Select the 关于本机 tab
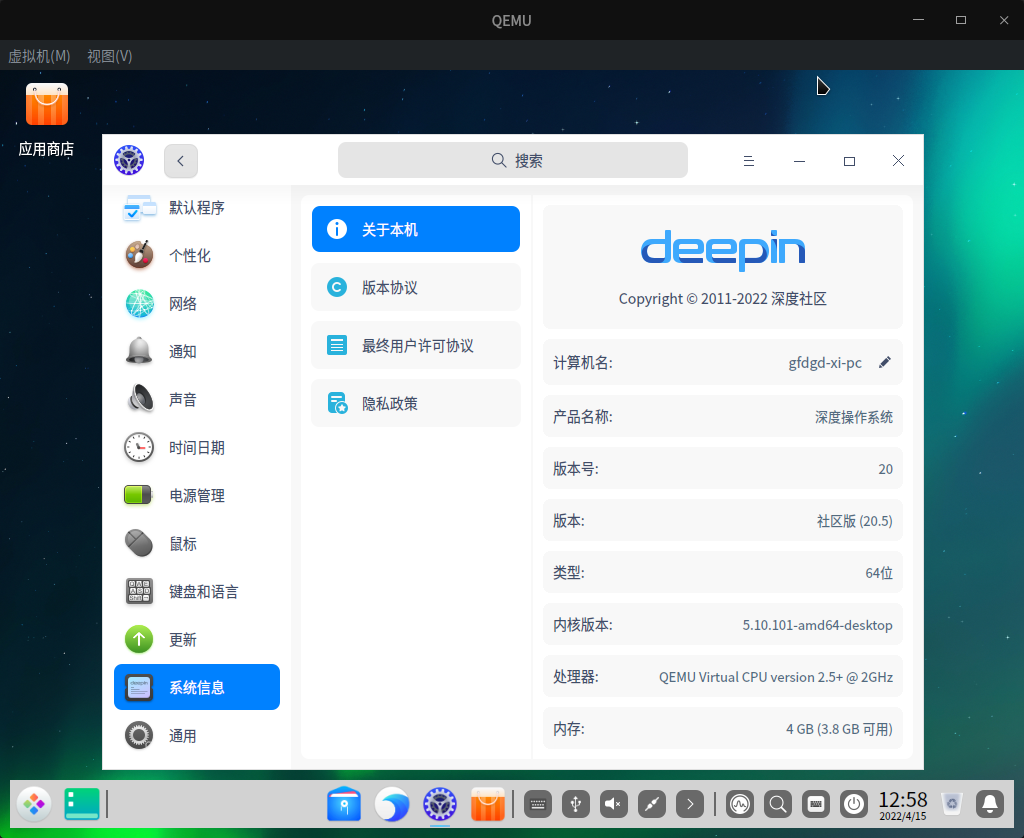 [x=416, y=229]
